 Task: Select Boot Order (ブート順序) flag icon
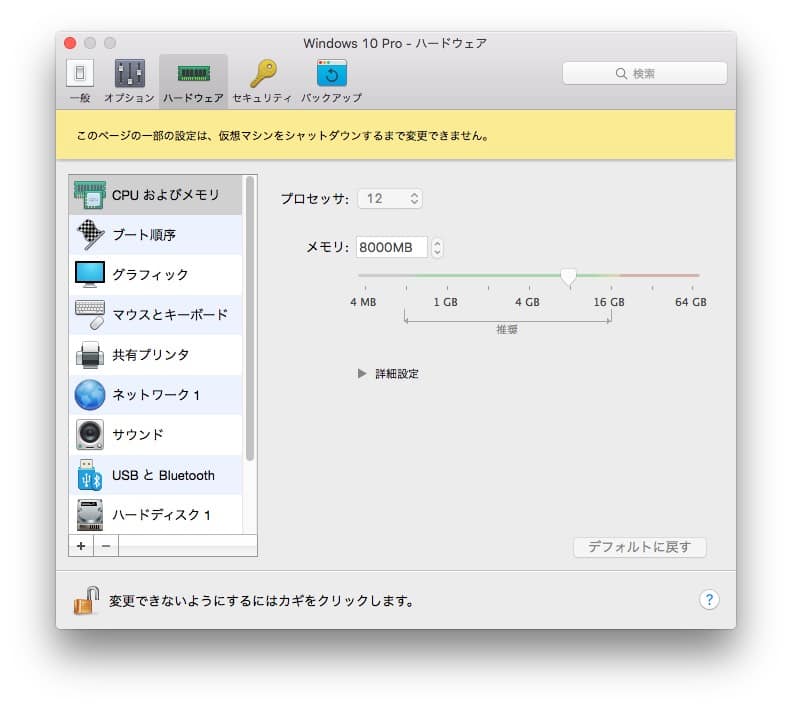[90, 234]
